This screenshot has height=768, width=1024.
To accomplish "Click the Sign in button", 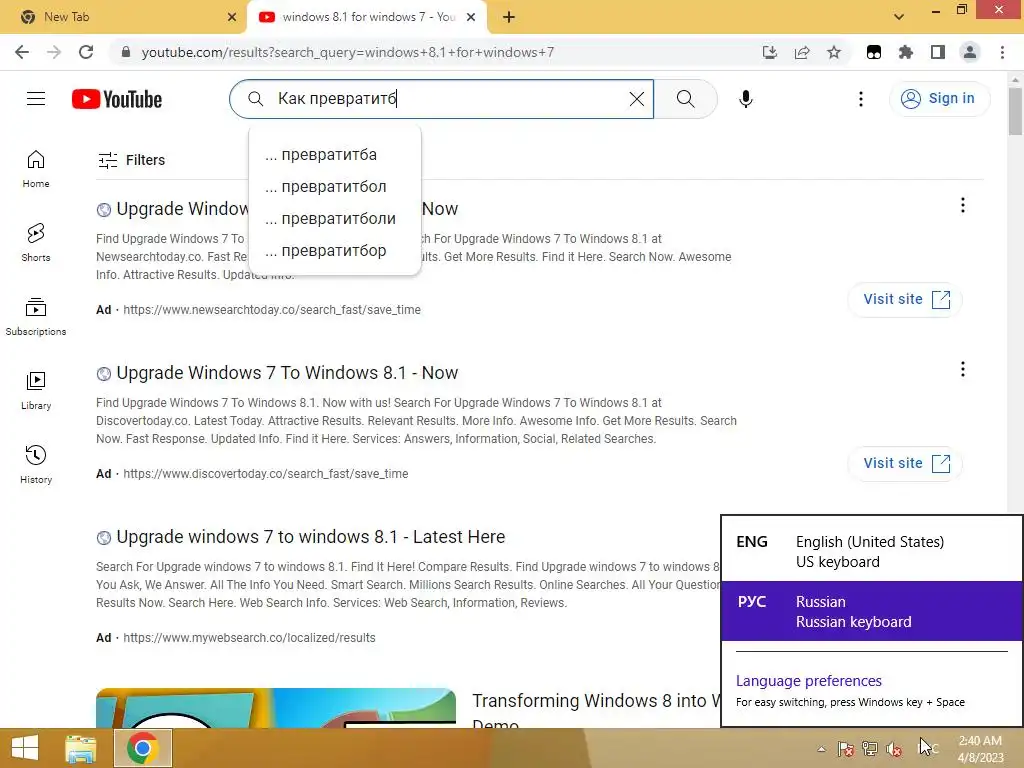I will (938, 99).
